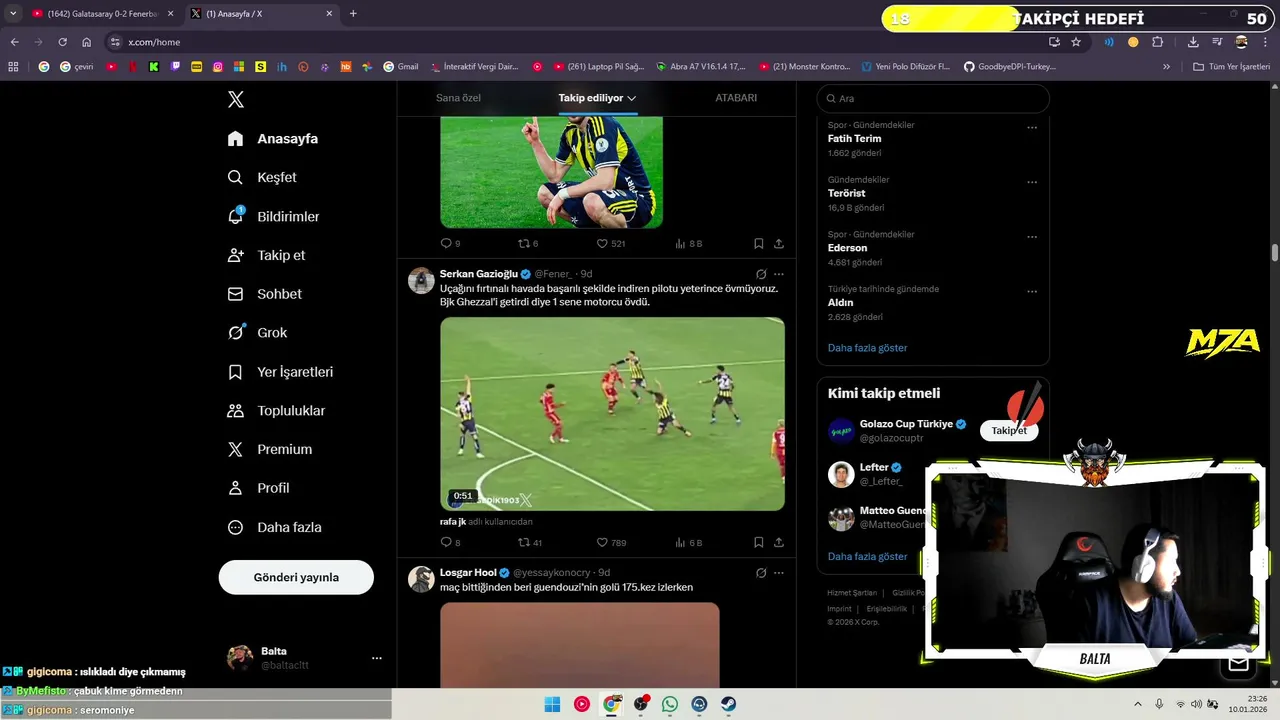Click the Gönderi yayınla button
This screenshot has width=1280, height=720.
(296, 577)
